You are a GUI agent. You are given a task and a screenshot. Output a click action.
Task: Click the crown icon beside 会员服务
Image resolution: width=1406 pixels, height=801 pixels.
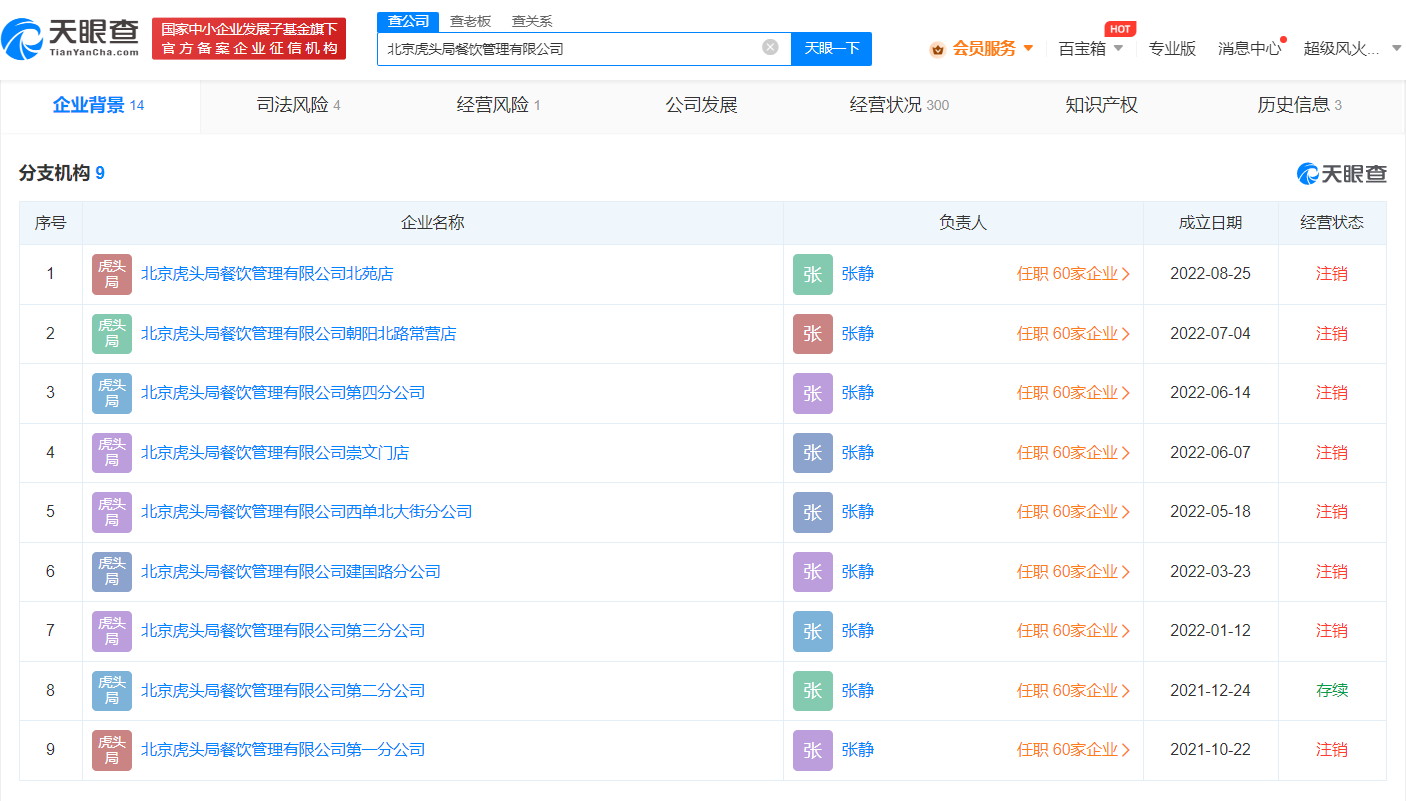(x=936, y=47)
